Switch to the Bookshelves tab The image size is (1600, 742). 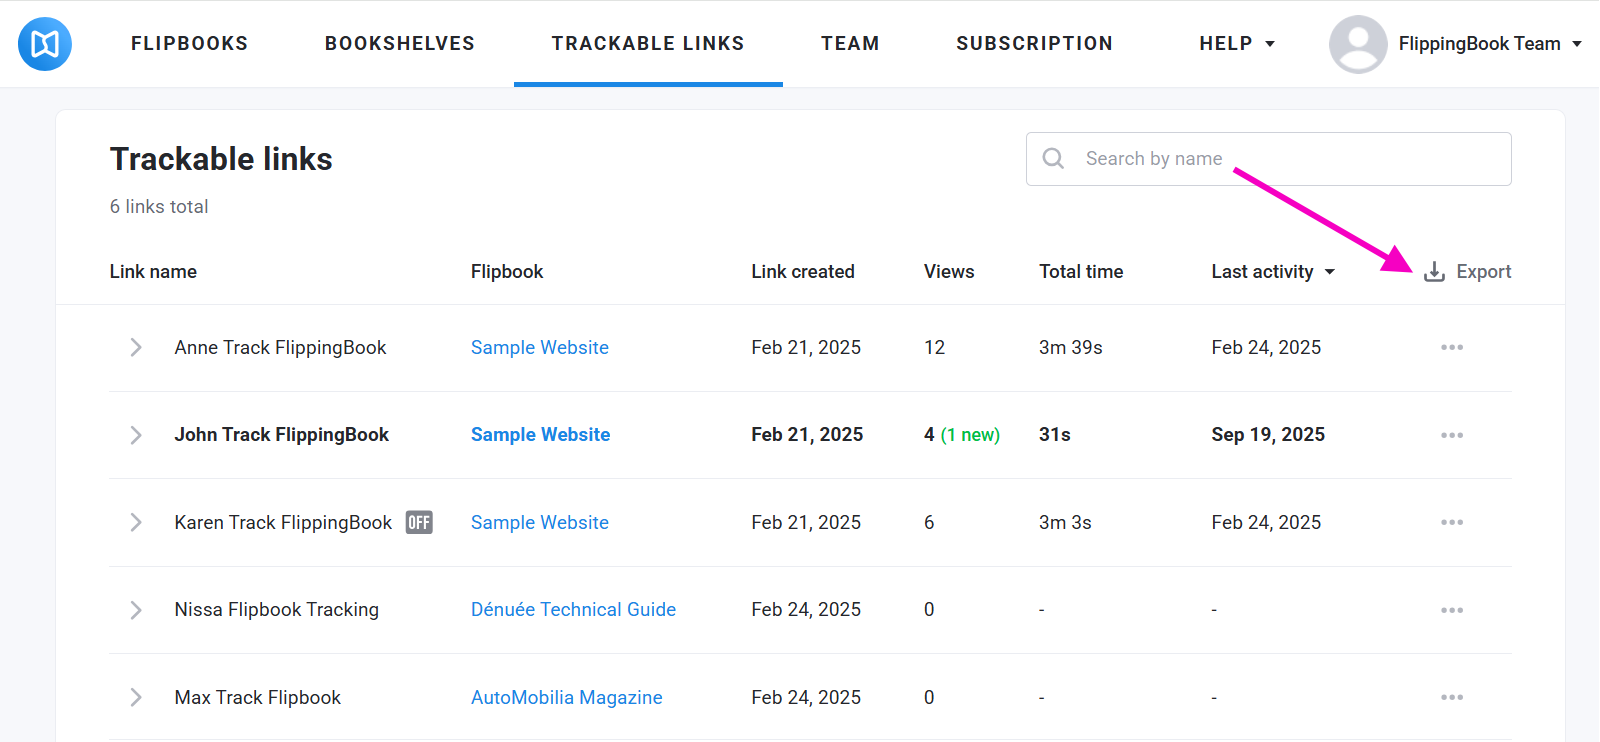coord(399,44)
